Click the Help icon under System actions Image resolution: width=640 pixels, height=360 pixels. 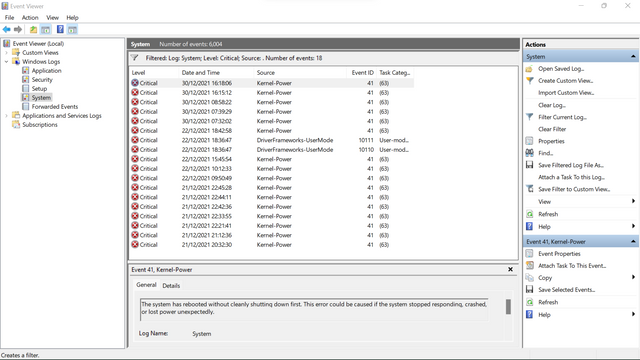click(529, 226)
